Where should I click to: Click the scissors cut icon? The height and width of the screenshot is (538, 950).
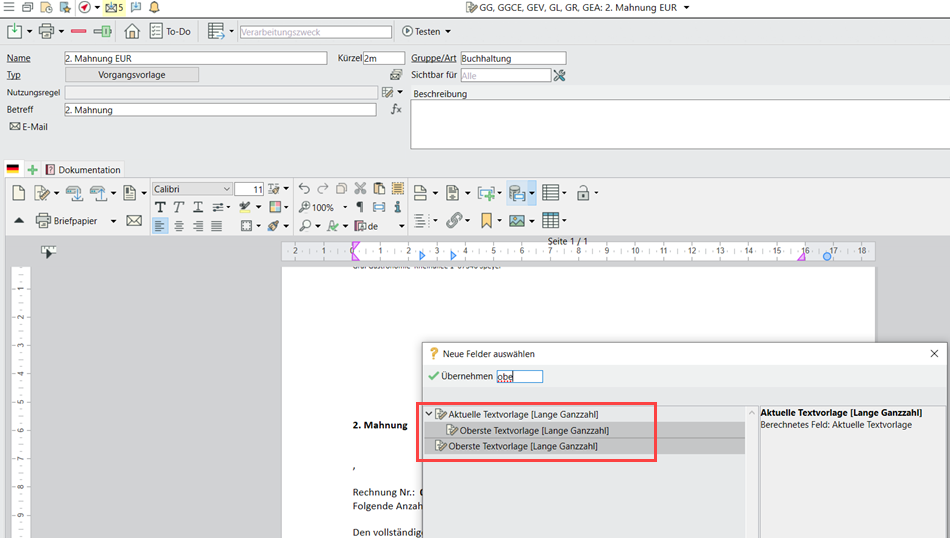(x=360, y=189)
